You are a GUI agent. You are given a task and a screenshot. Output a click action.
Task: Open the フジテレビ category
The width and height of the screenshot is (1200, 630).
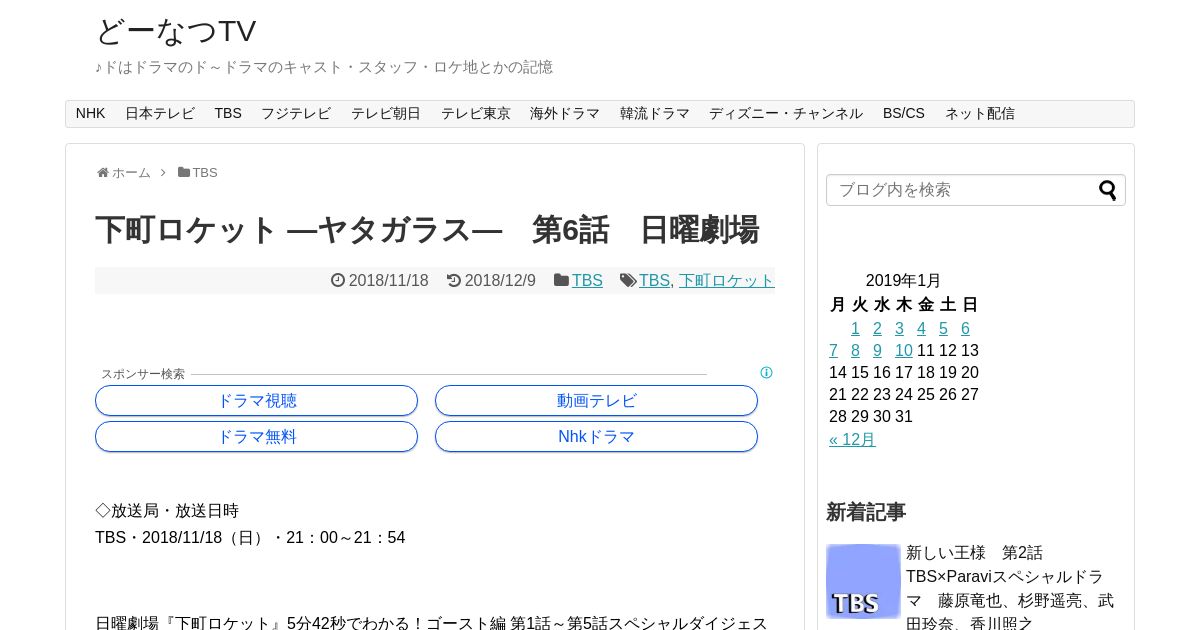(296, 114)
